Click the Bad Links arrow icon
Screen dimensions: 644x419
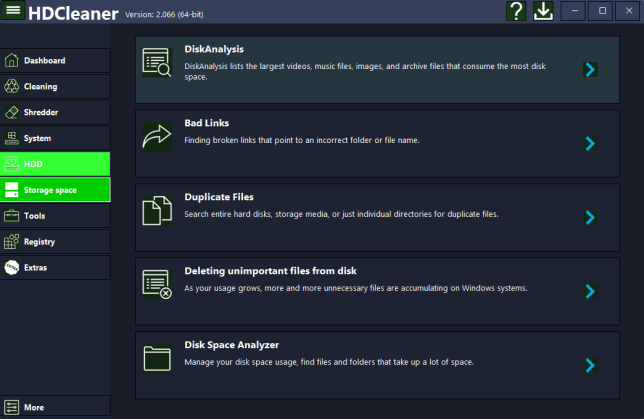[157, 136]
